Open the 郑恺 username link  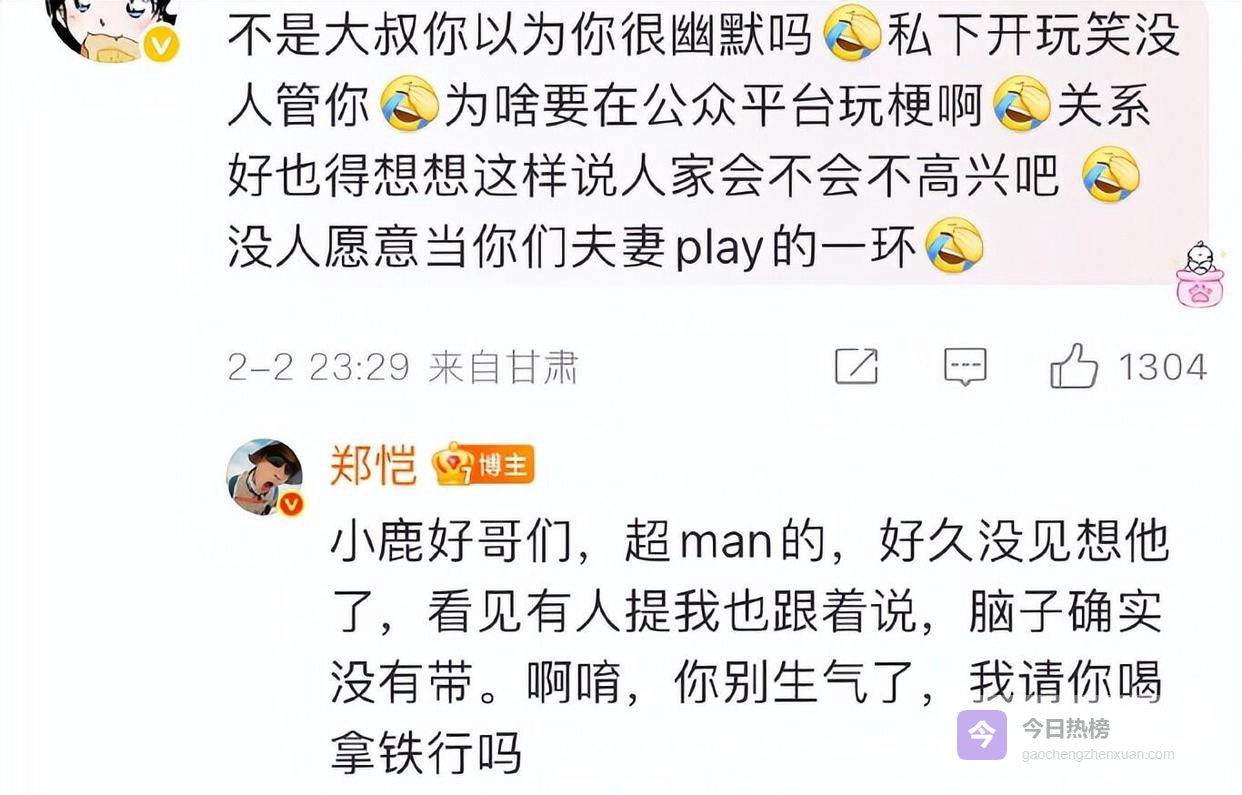373,466
